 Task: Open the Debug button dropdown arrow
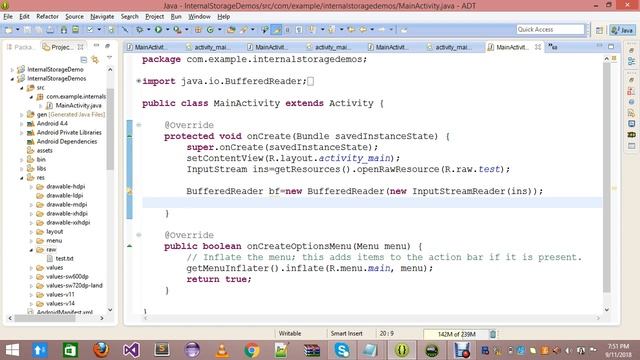point(149,29)
